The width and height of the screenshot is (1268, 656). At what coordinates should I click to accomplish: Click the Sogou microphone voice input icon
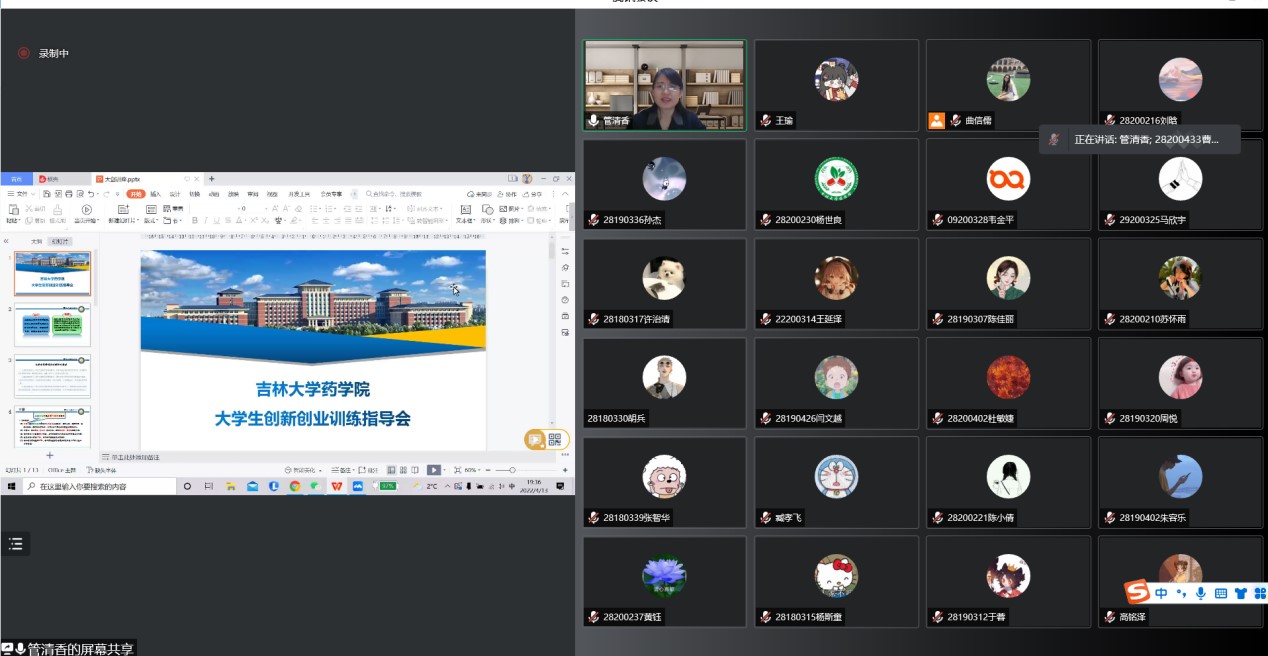[1200, 593]
